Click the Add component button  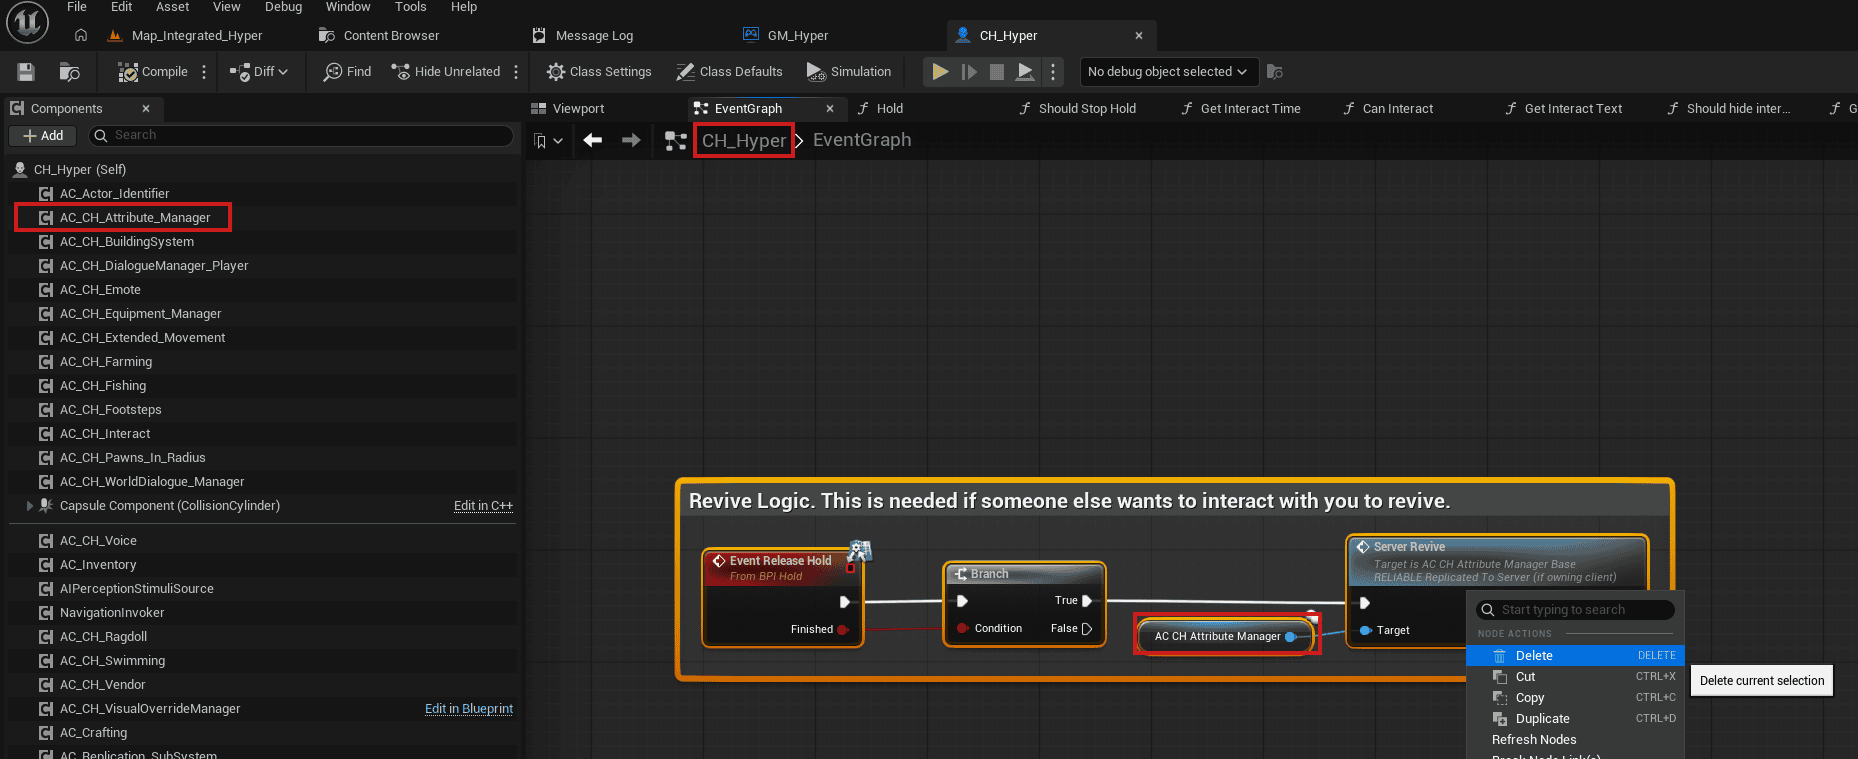pos(43,136)
